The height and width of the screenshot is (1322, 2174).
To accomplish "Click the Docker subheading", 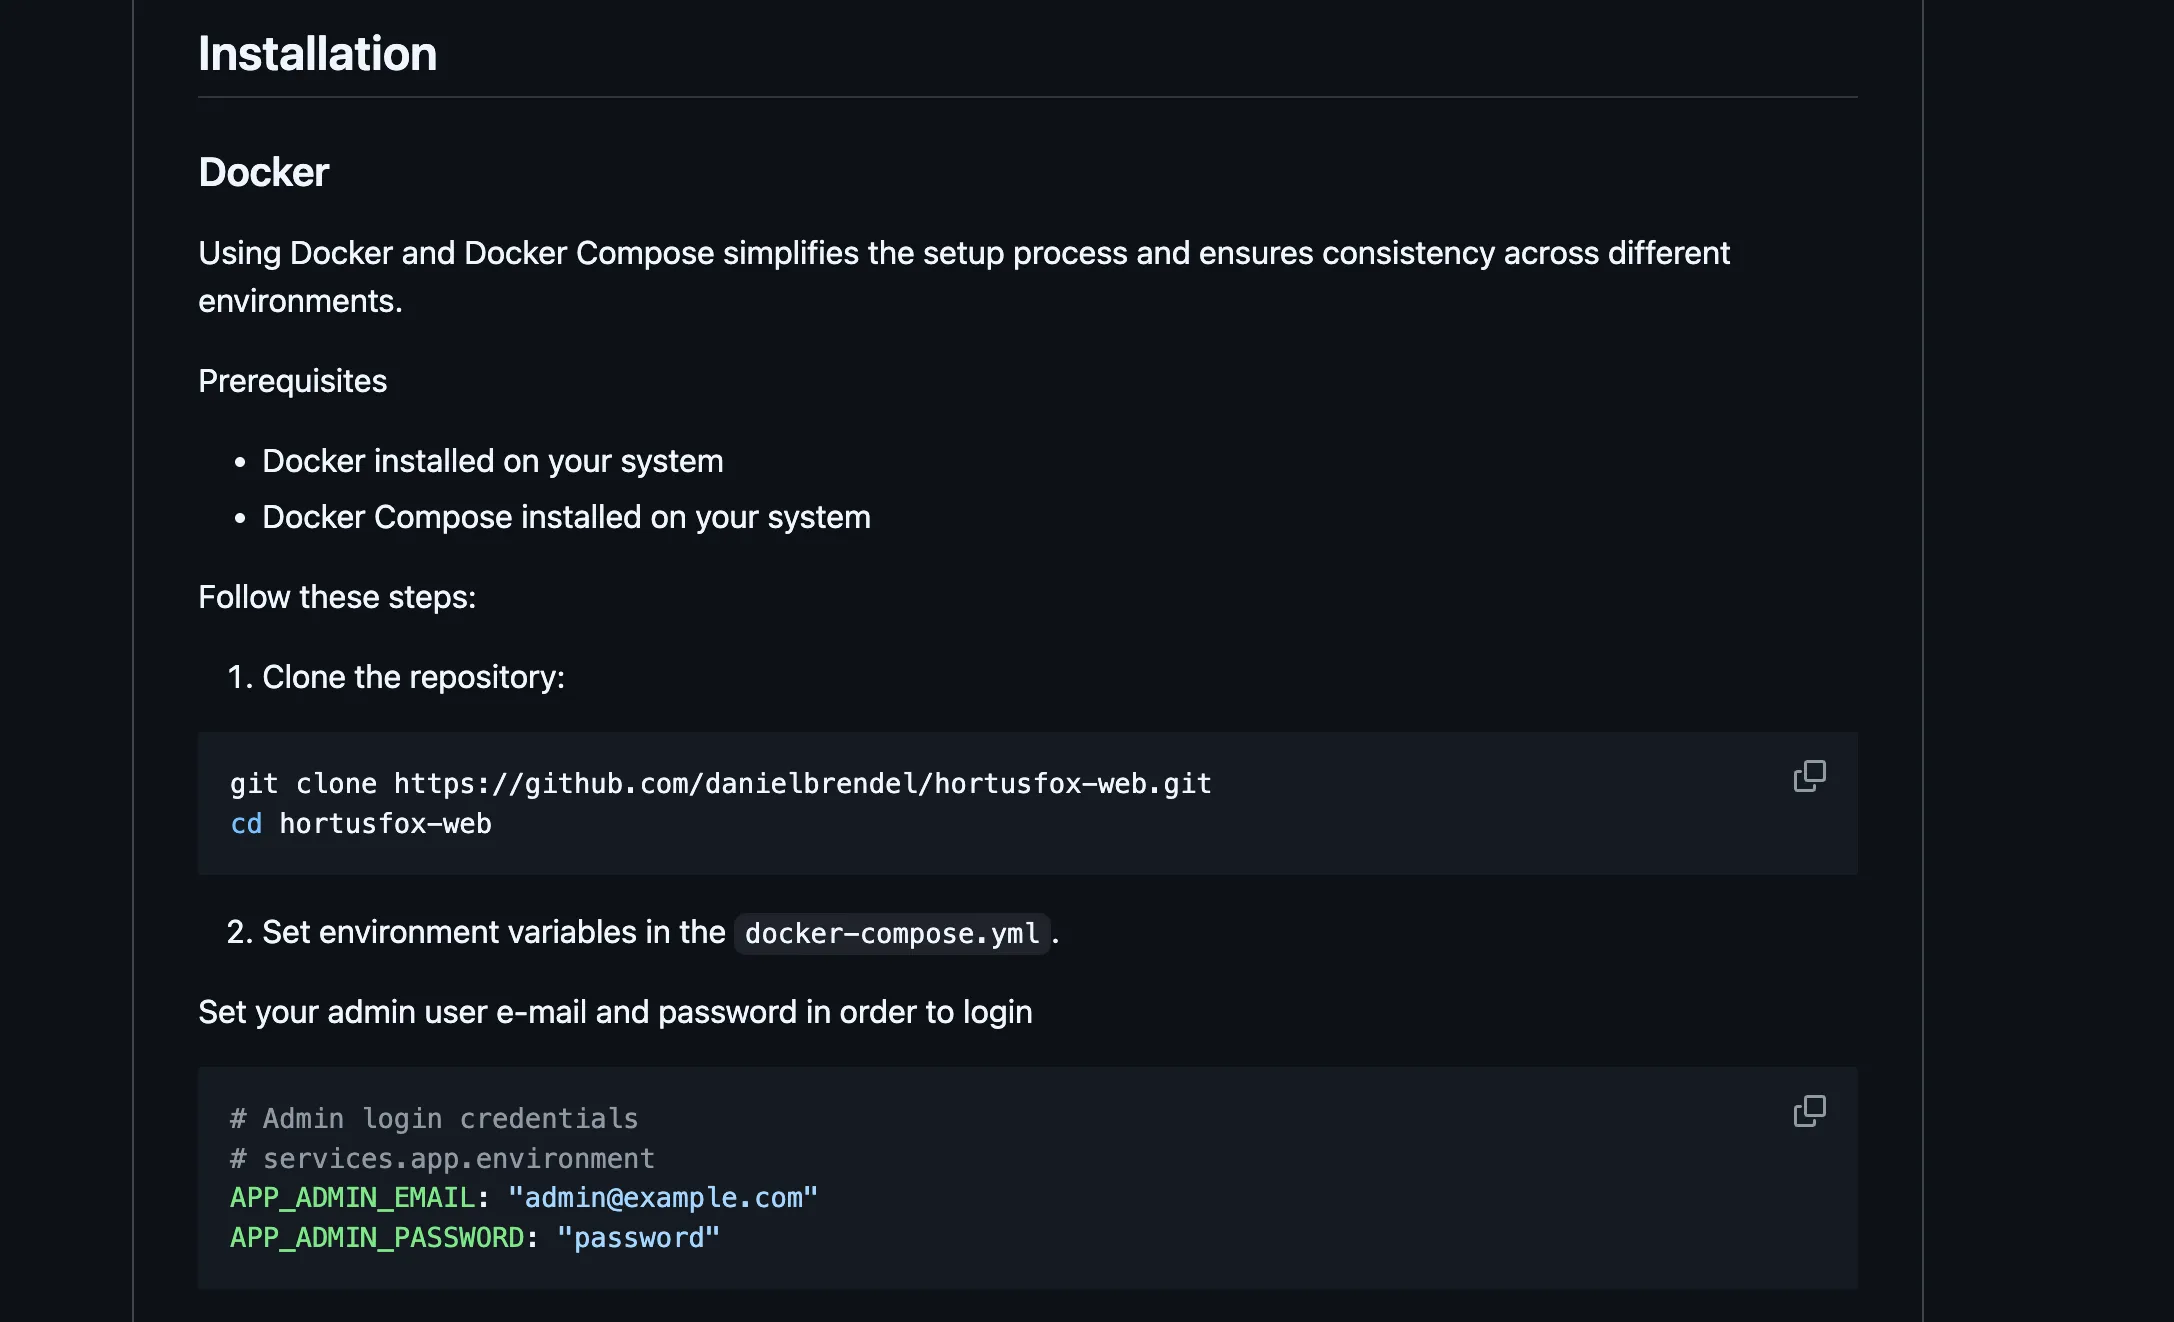I will click(263, 173).
